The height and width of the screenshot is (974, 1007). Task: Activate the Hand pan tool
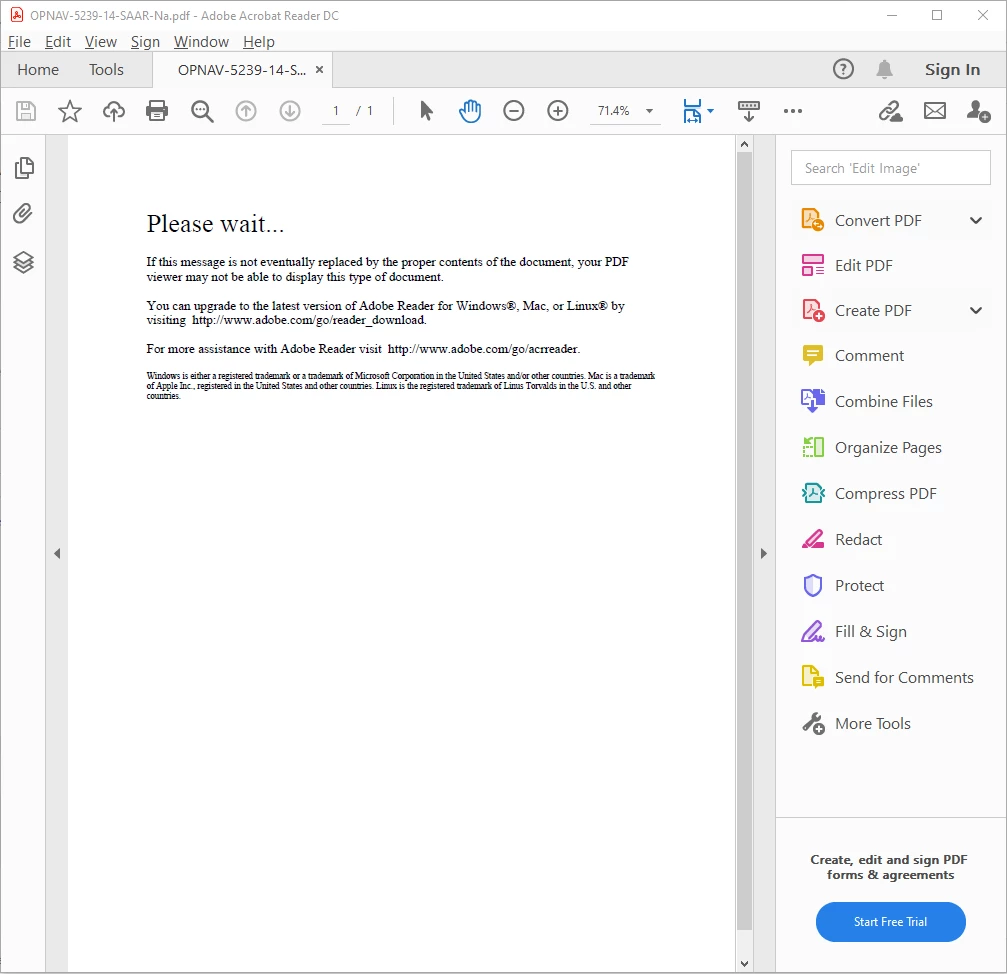coord(470,111)
